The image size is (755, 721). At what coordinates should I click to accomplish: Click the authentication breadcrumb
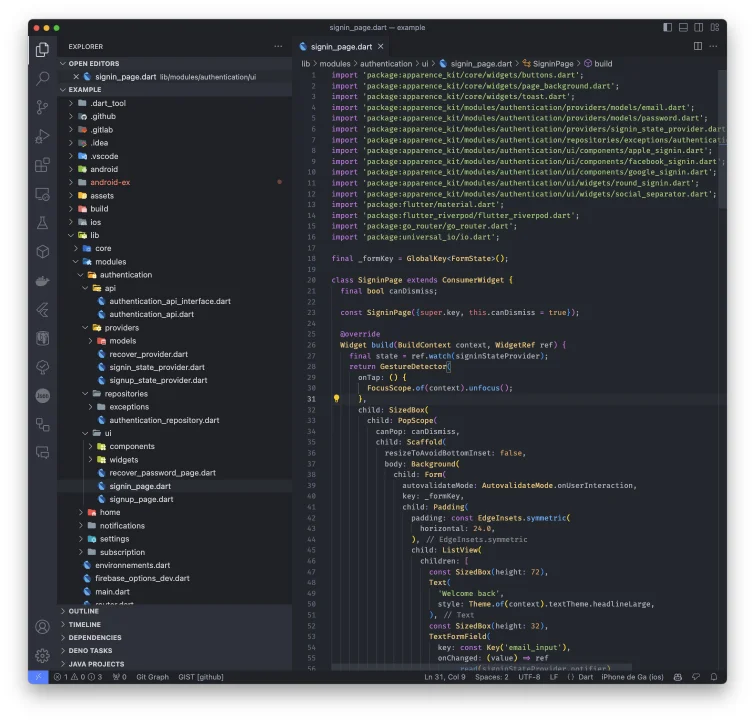[386, 64]
